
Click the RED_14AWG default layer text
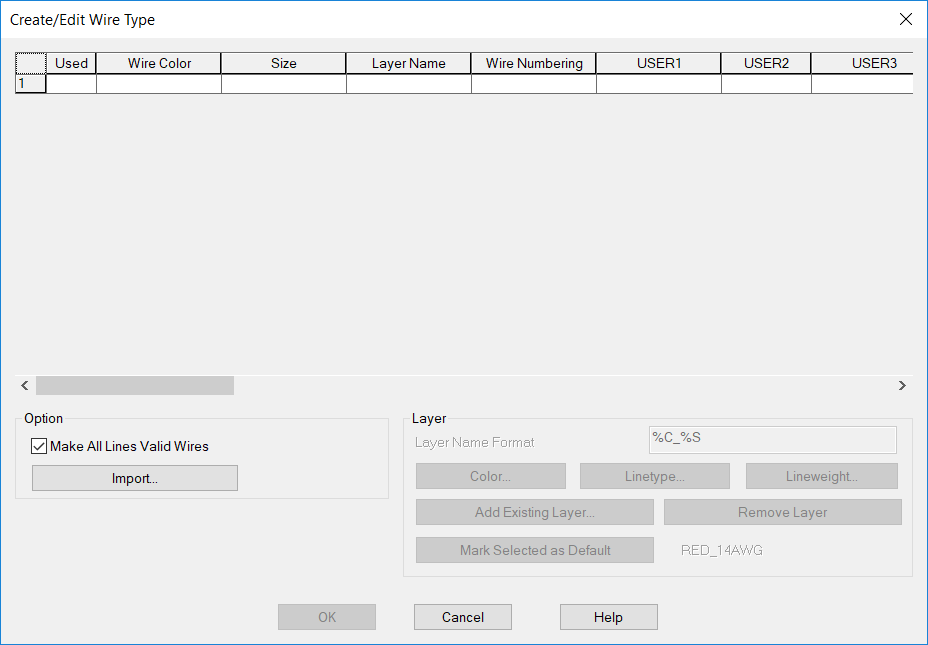pos(721,550)
